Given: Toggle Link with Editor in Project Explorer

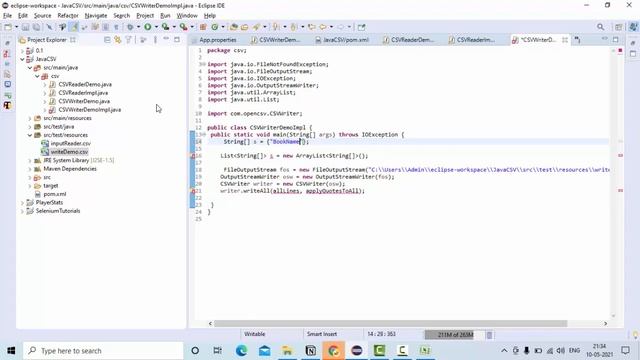Looking at the screenshot, I should pos(118,40).
